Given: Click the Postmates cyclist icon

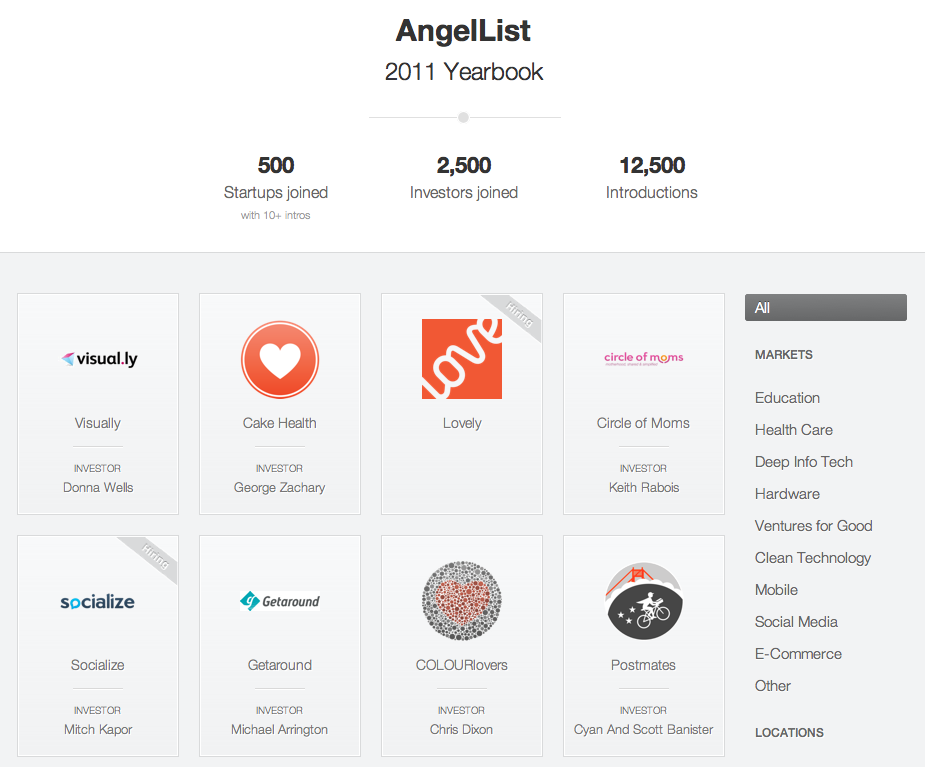Looking at the screenshot, I should click(x=644, y=601).
